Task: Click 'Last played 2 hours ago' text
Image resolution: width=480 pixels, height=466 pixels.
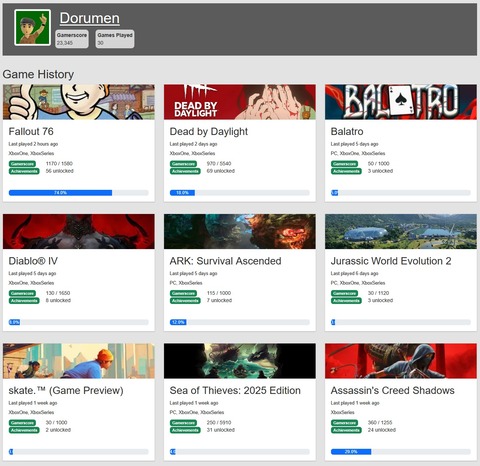Action: [x=33, y=144]
